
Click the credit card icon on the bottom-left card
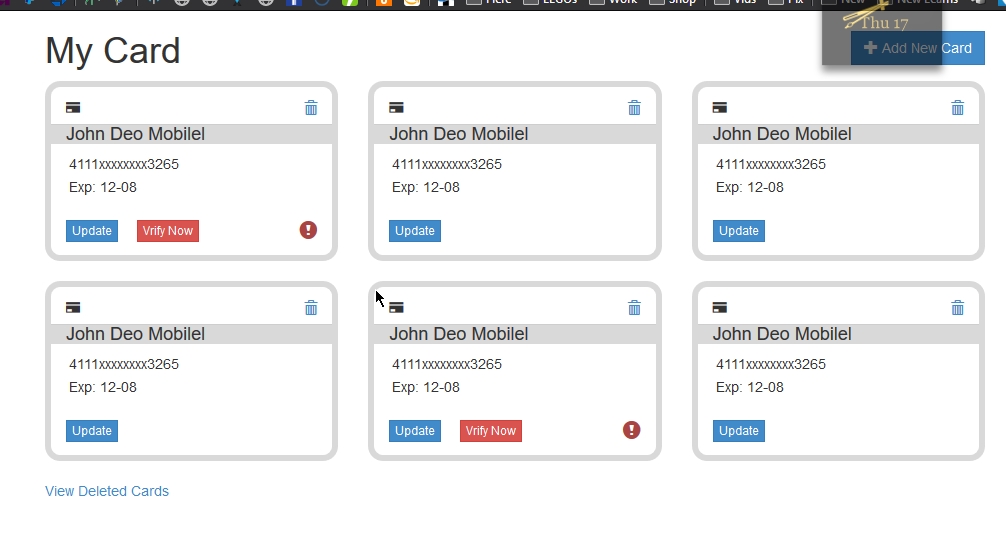[73, 308]
